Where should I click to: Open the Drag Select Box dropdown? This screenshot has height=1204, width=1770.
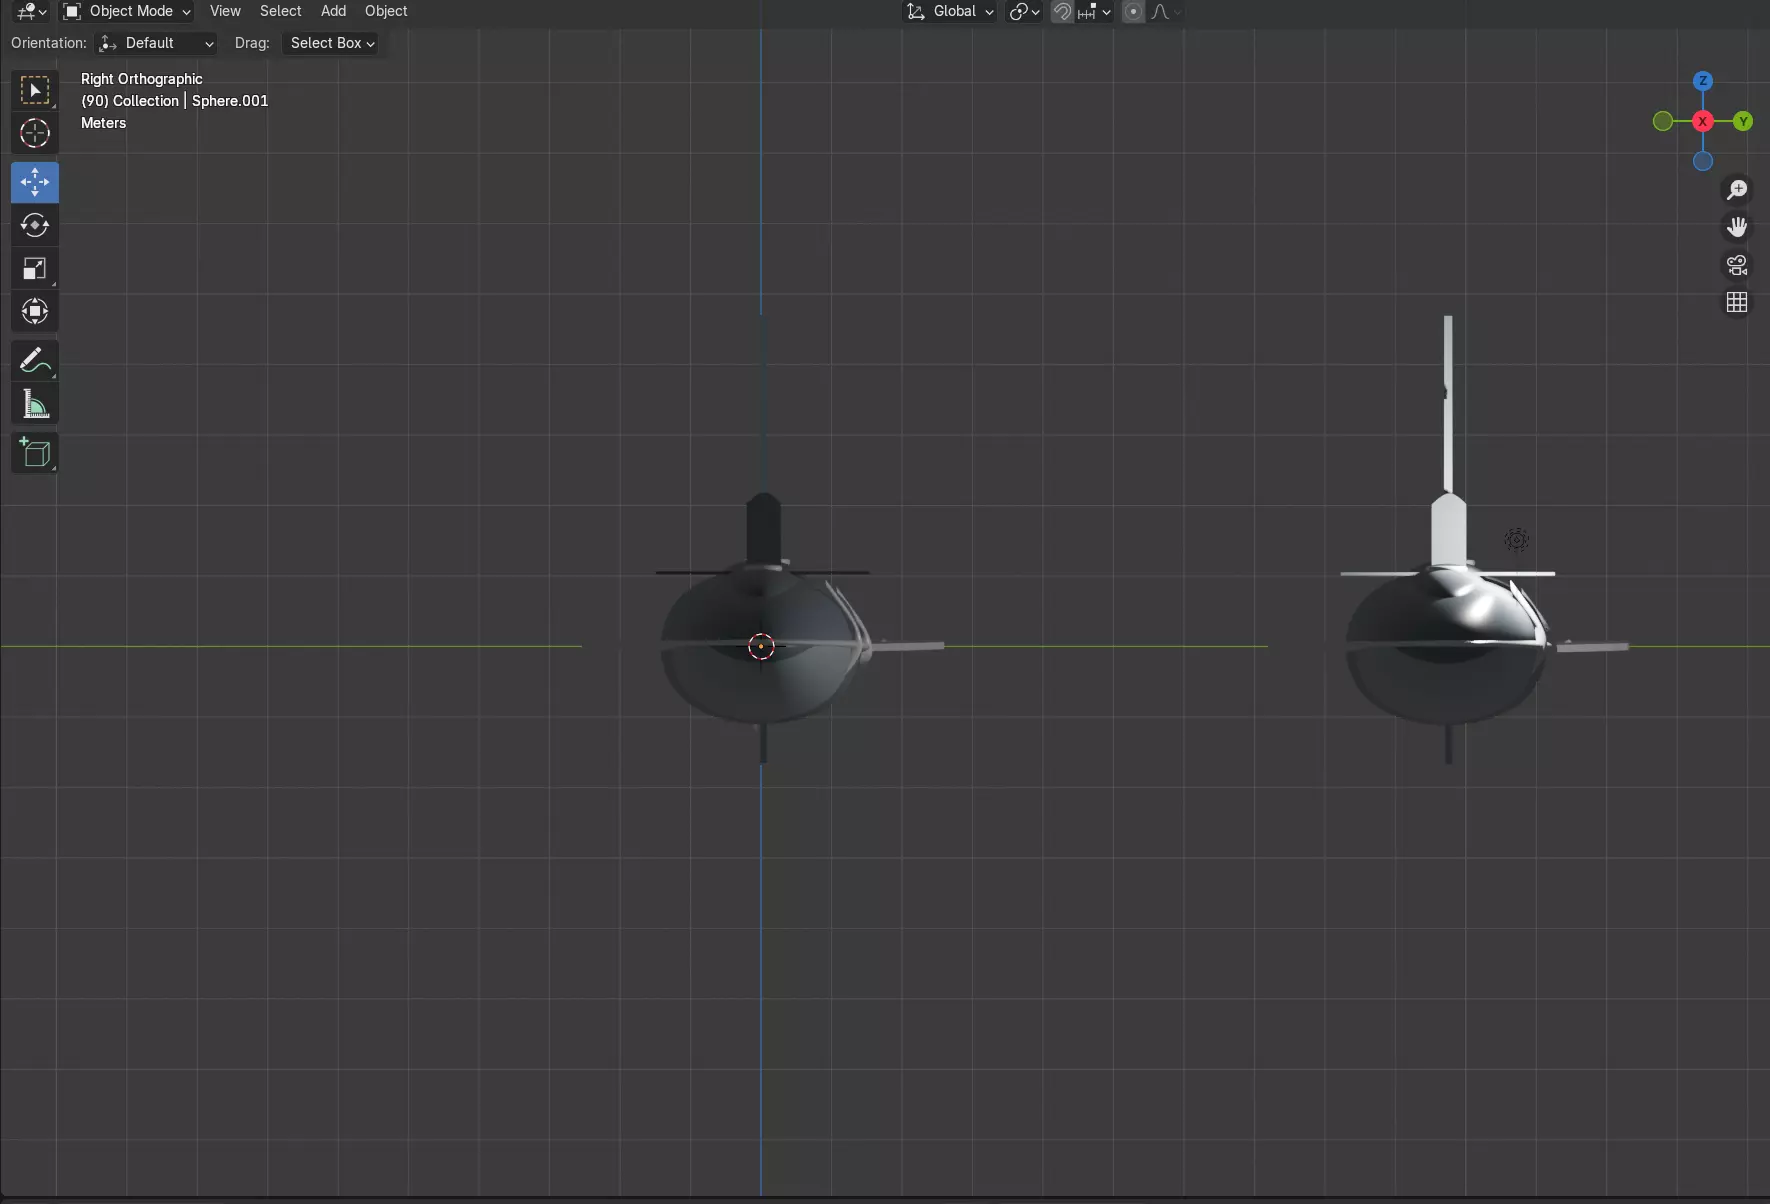(332, 43)
